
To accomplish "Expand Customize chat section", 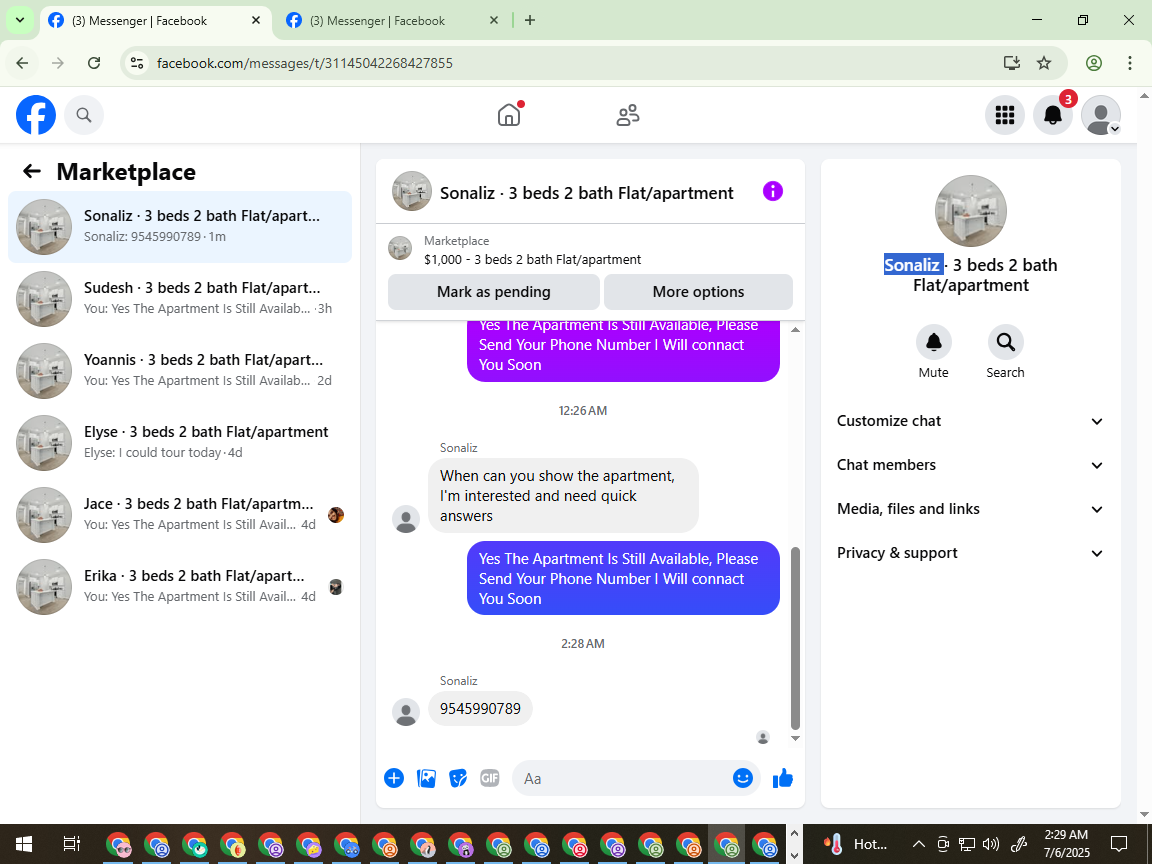I will [971, 421].
